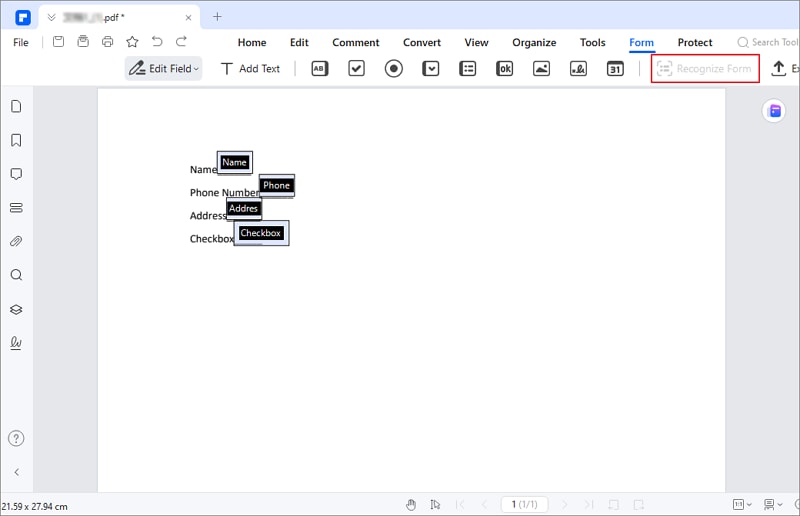
Task: Select the date field tool
Action: (615, 68)
